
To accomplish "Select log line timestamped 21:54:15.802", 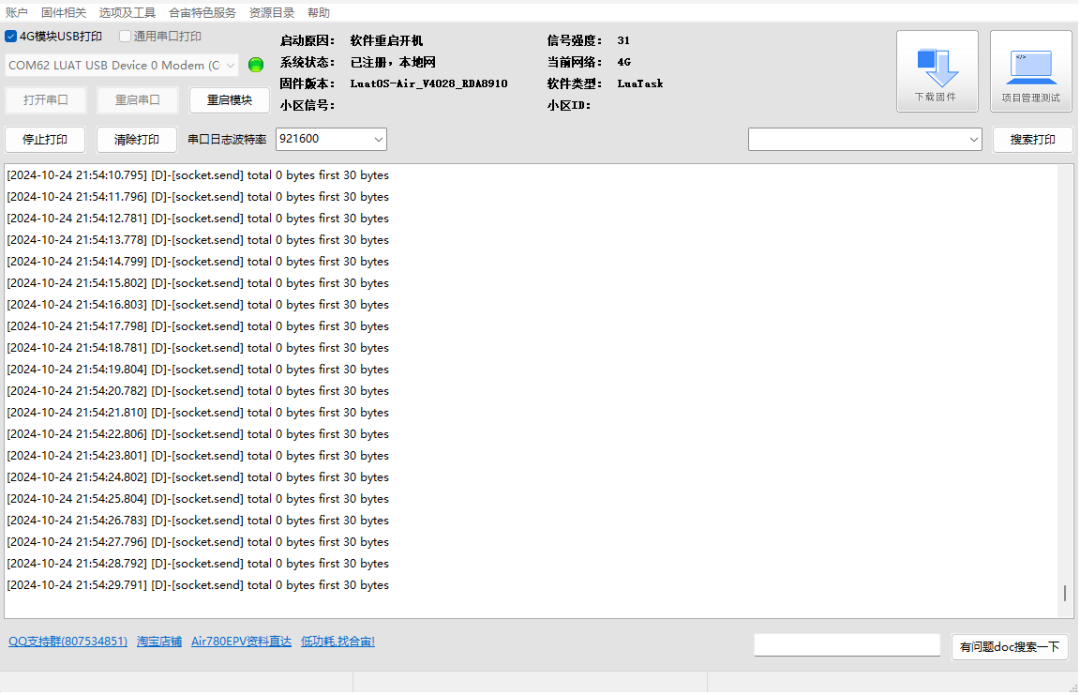I will (198, 283).
